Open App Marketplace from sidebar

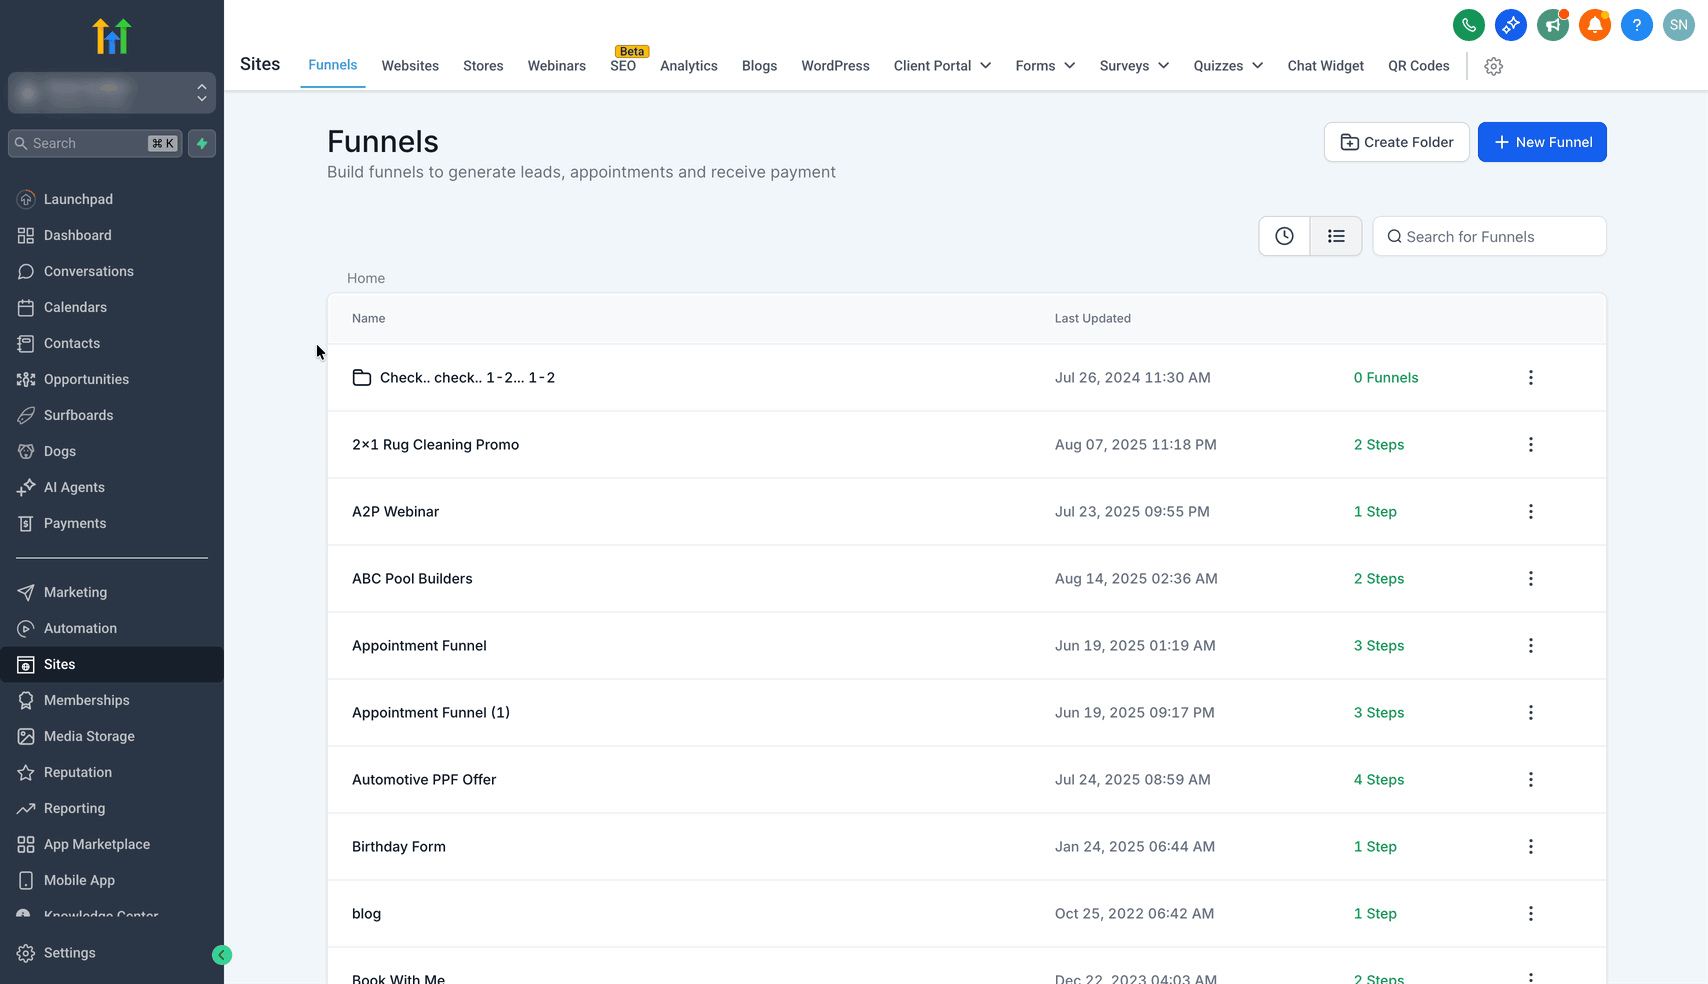pyautogui.click(x=112, y=844)
